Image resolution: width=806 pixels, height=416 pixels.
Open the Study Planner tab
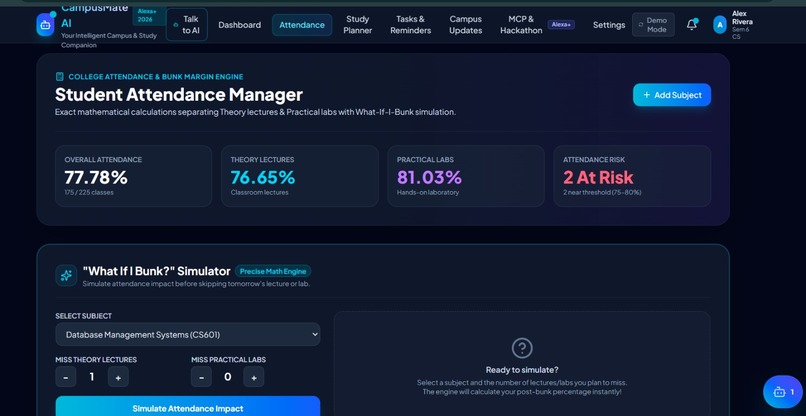click(358, 25)
